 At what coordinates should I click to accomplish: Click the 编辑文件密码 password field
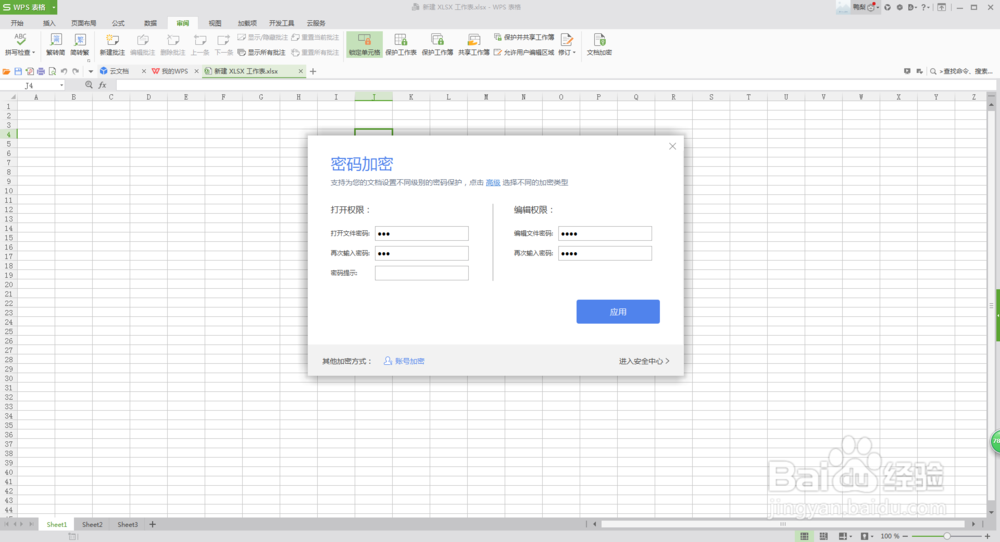(605, 233)
